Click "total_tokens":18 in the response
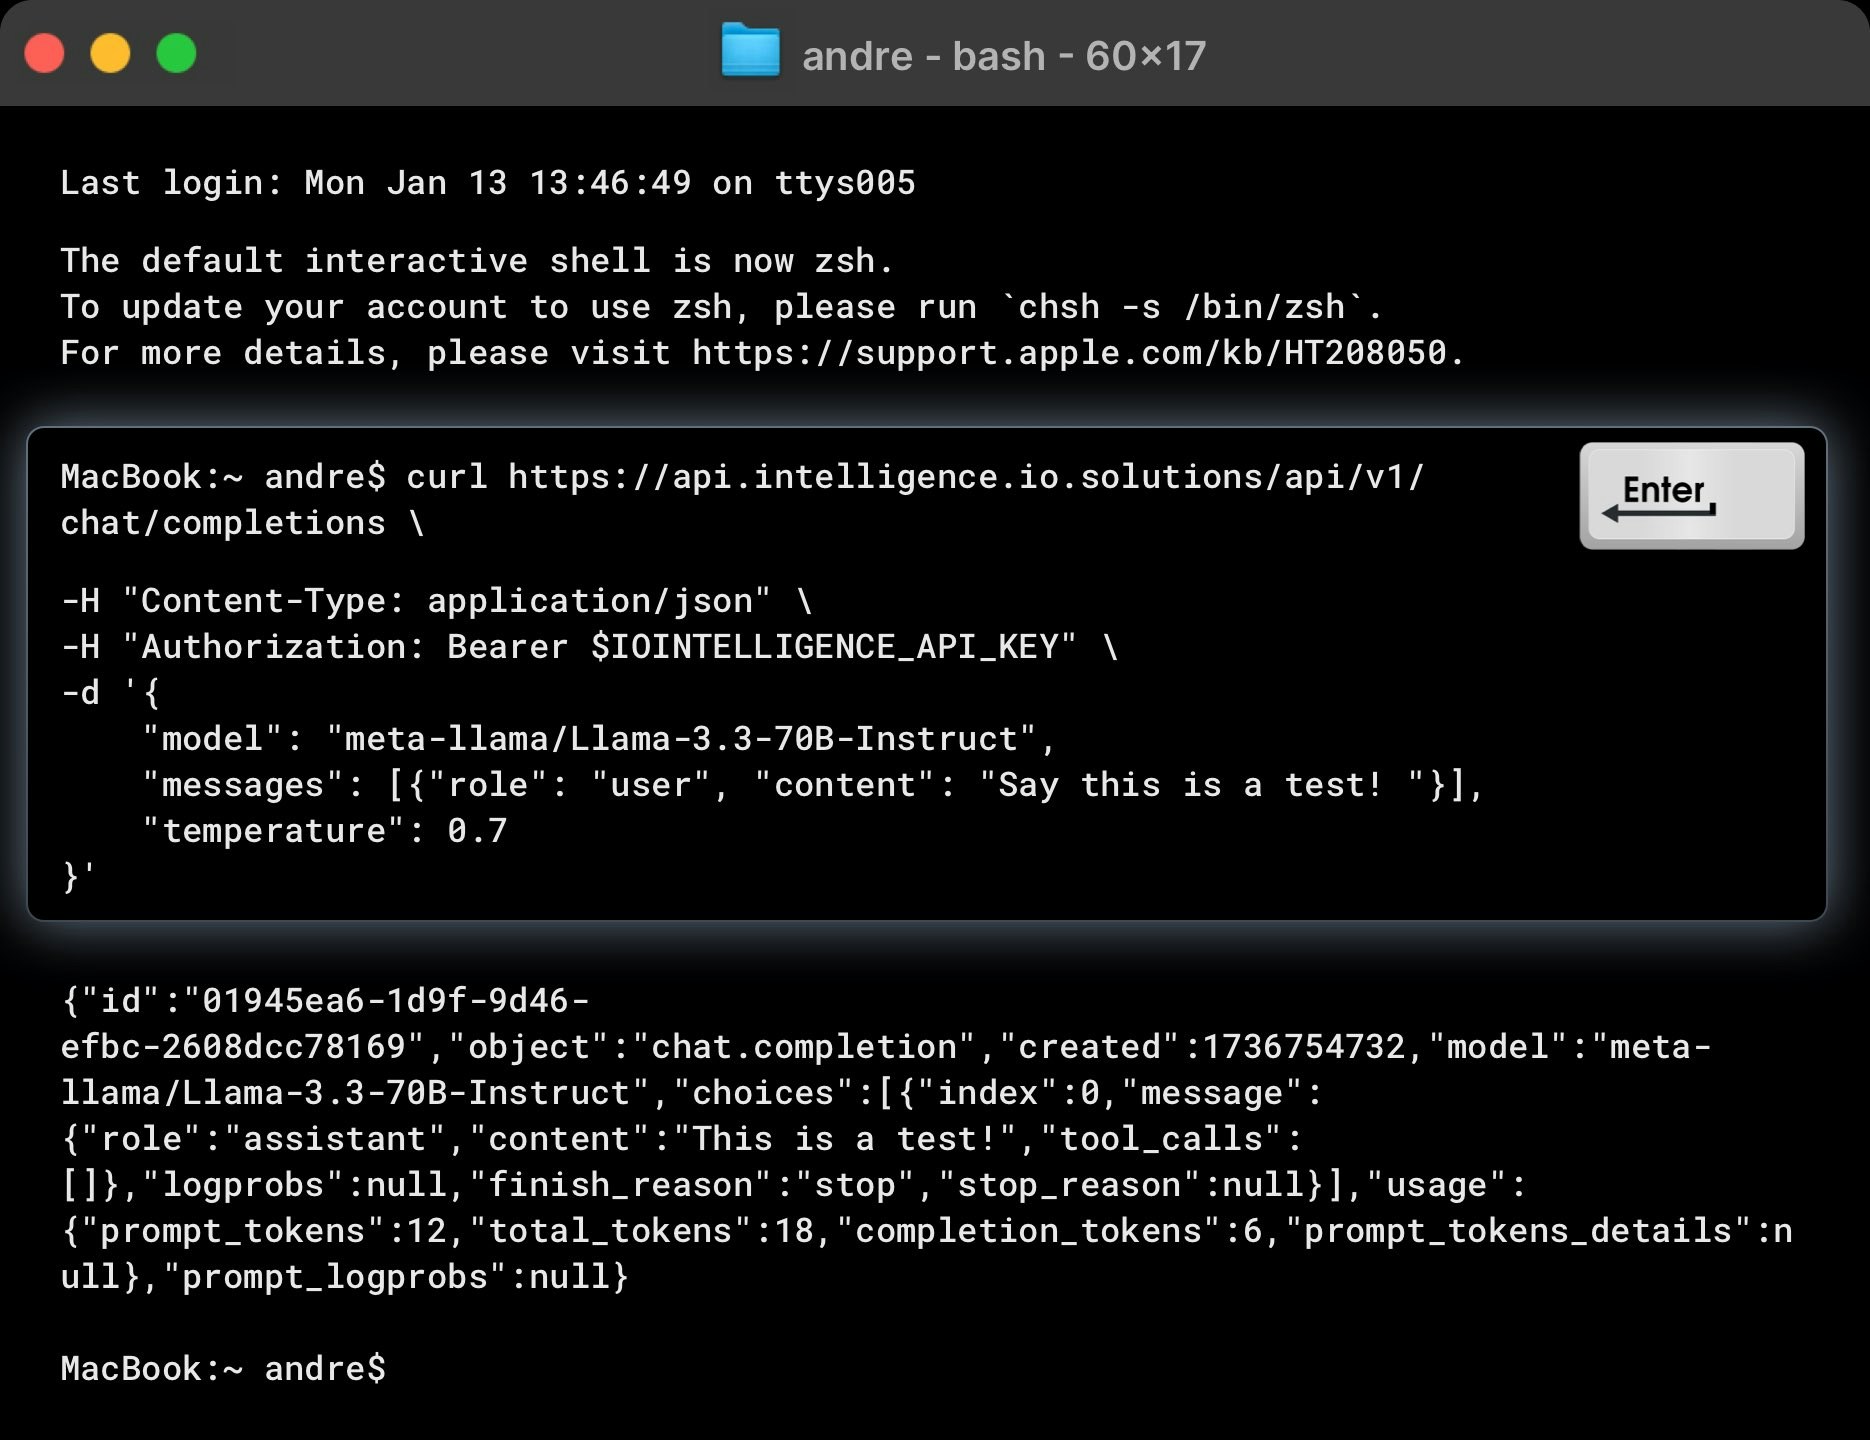1870x1440 pixels. [641, 1231]
